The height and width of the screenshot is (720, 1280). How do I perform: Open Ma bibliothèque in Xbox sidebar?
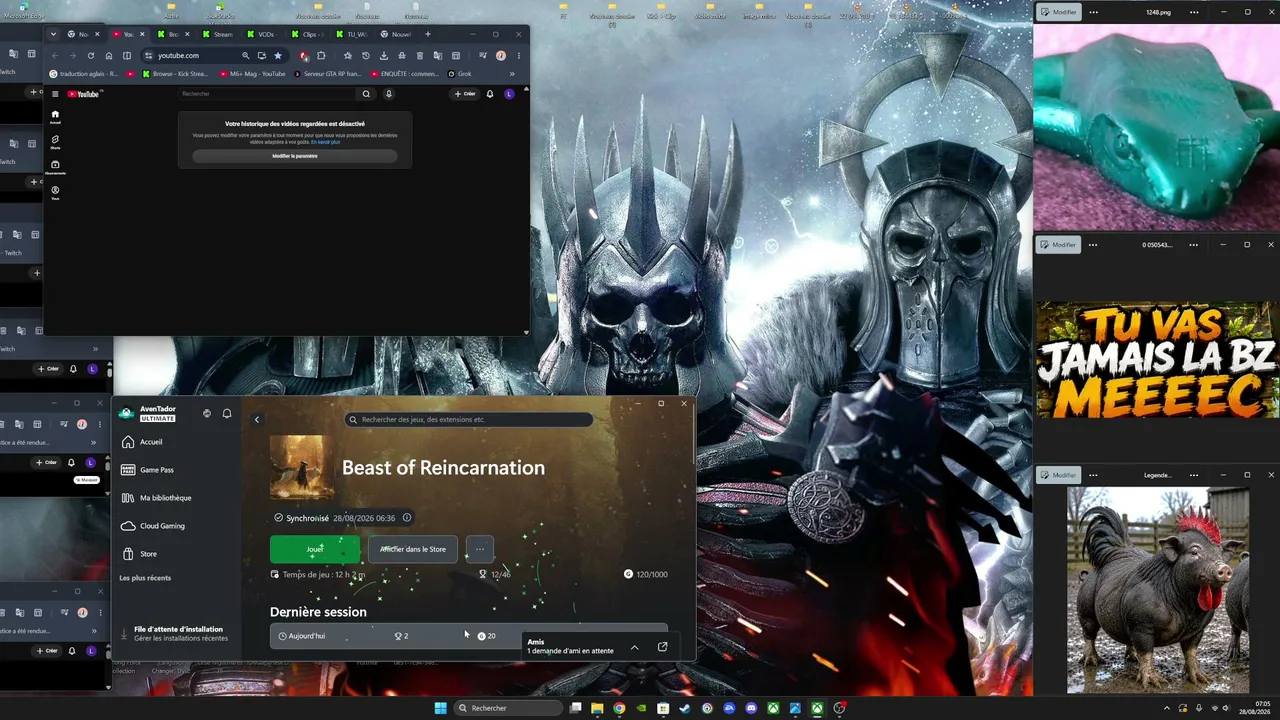coord(156,498)
